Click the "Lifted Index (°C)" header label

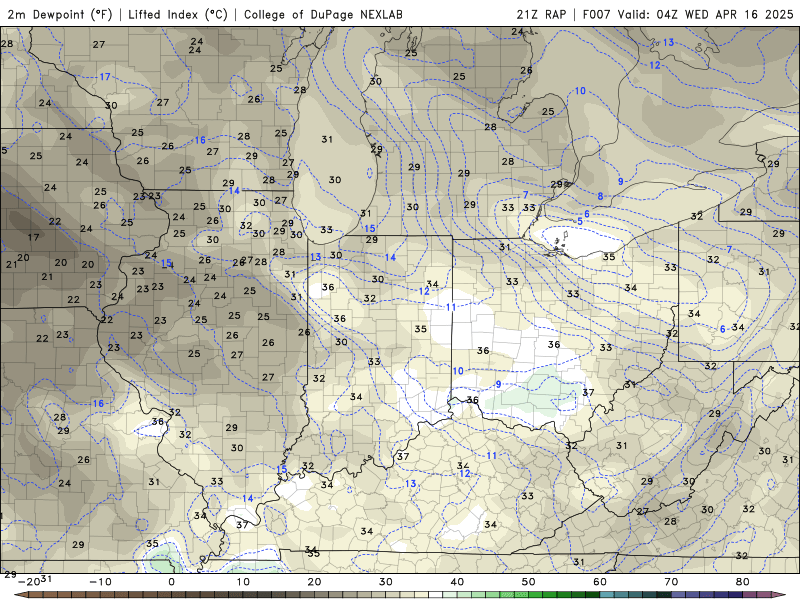pos(178,14)
